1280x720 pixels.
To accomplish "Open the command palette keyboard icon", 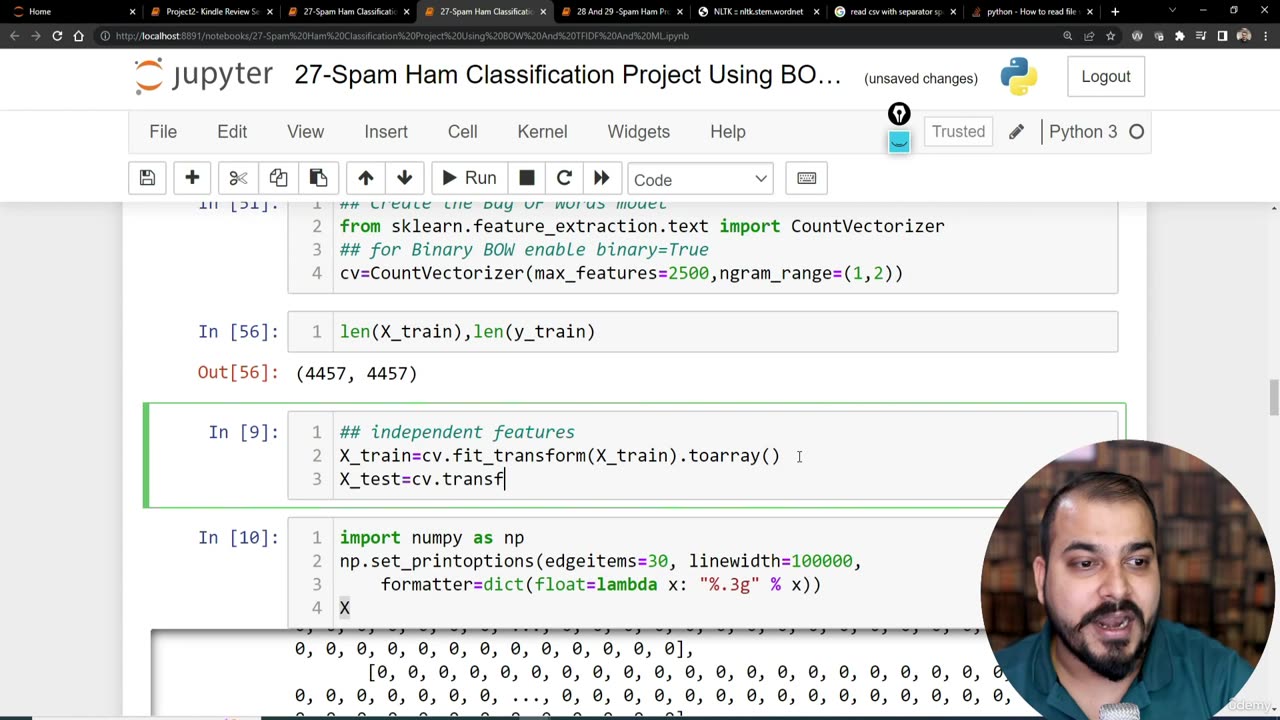I will [806, 178].
